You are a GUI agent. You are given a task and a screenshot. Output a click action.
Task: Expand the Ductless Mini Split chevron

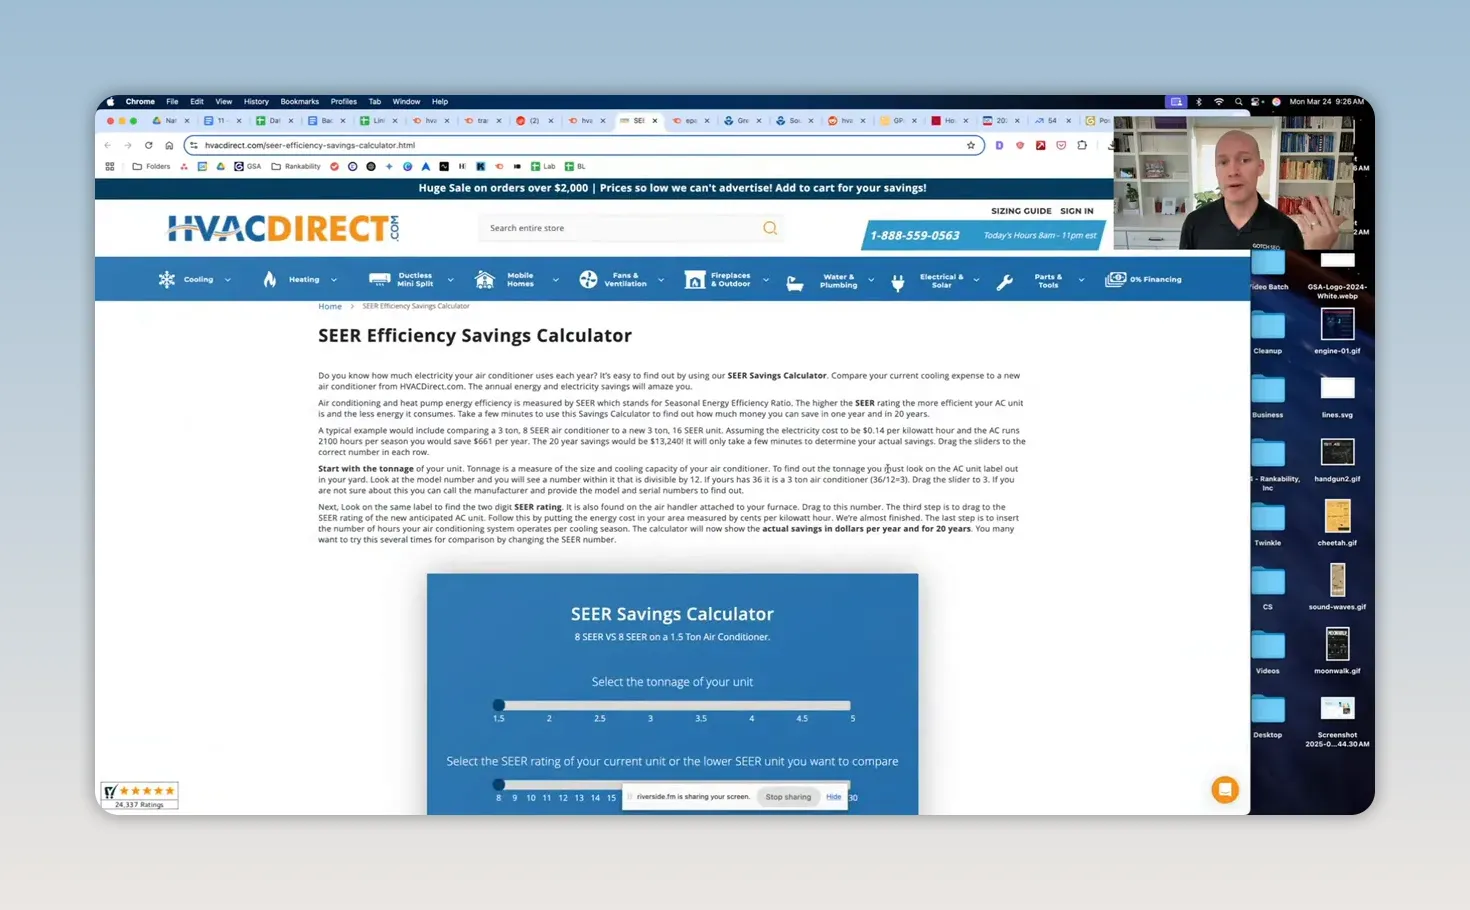pyautogui.click(x=450, y=280)
